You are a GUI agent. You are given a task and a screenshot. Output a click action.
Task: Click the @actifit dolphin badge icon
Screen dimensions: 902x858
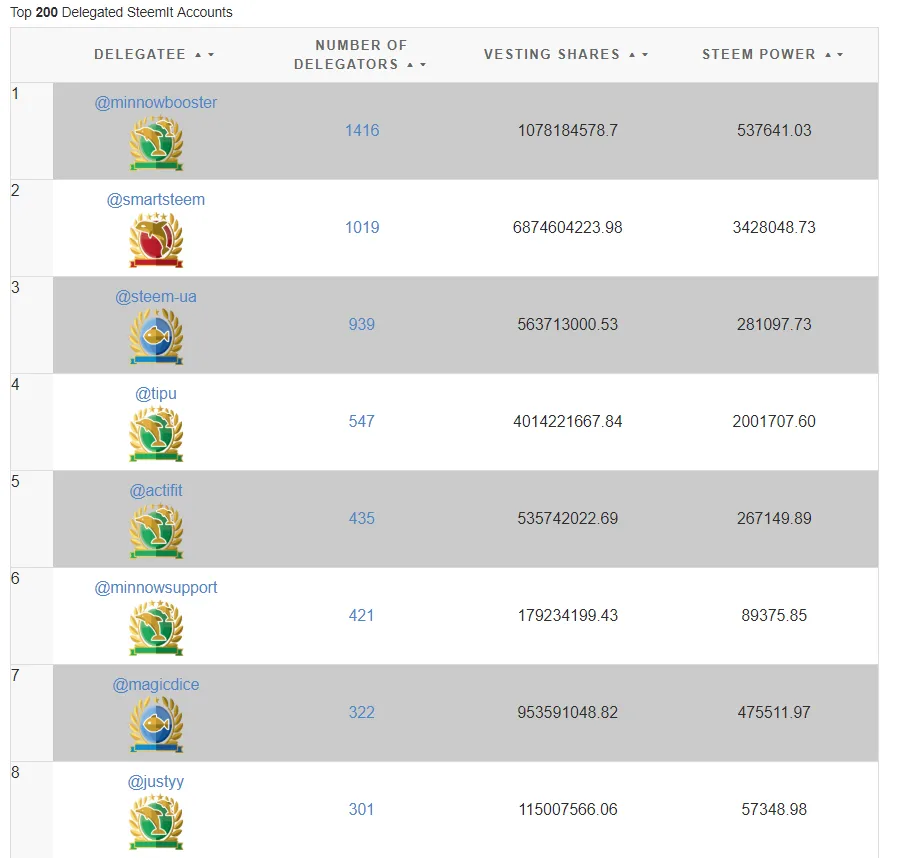click(x=156, y=531)
